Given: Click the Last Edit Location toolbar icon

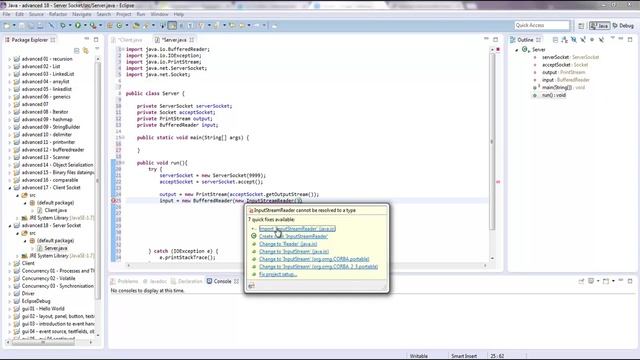Looking at the screenshot, I should [x=232, y=26].
